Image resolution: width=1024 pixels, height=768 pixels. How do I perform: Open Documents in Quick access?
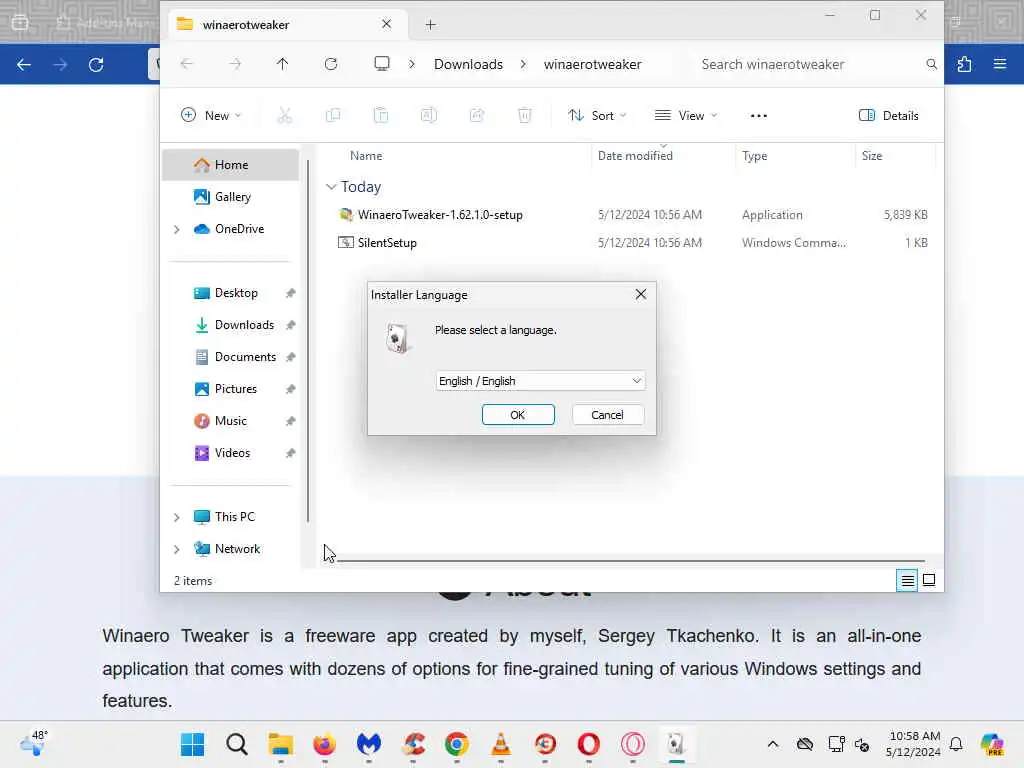coord(231,357)
